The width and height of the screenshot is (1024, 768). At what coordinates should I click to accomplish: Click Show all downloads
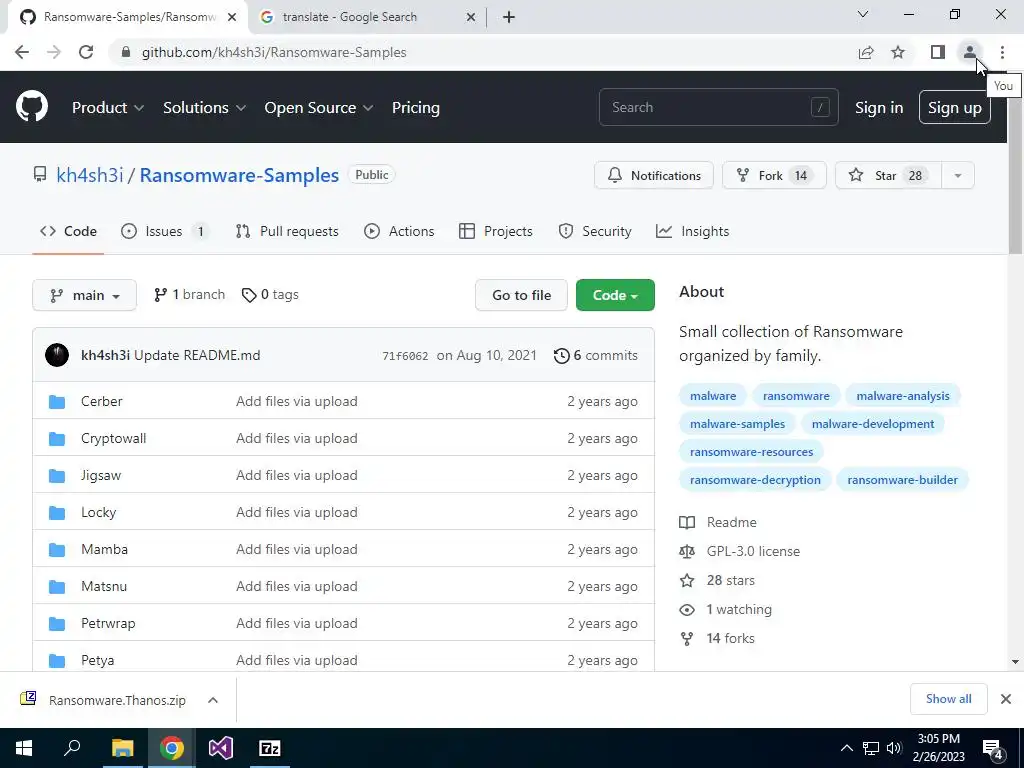point(948,699)
